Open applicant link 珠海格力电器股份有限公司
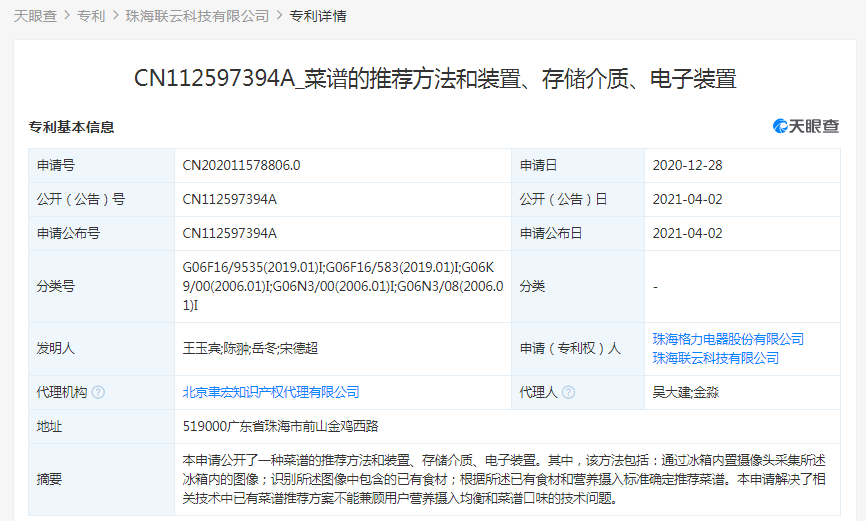The width and height of the screenshot is (866, 521). click(x=728, y=339)
